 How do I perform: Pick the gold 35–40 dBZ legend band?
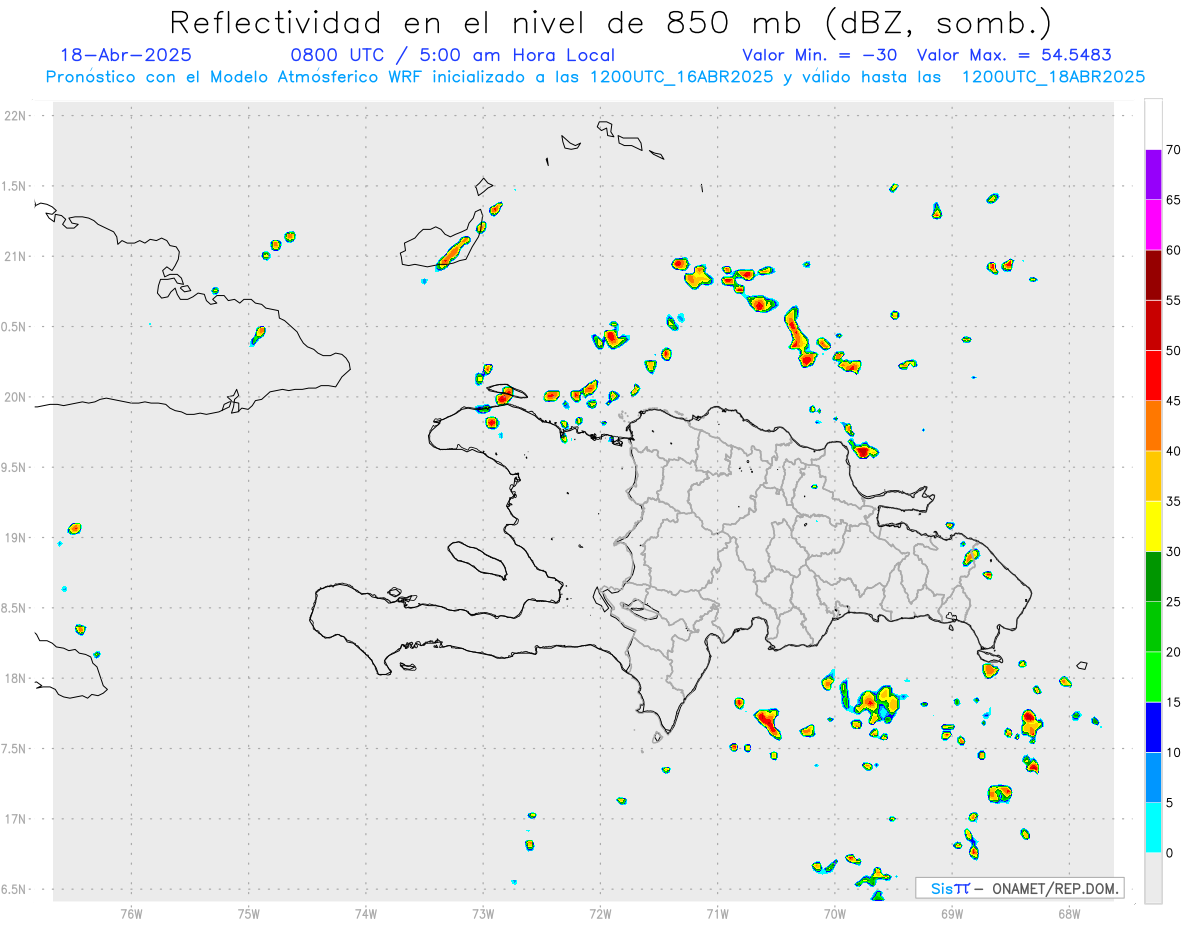point(1153,476)
